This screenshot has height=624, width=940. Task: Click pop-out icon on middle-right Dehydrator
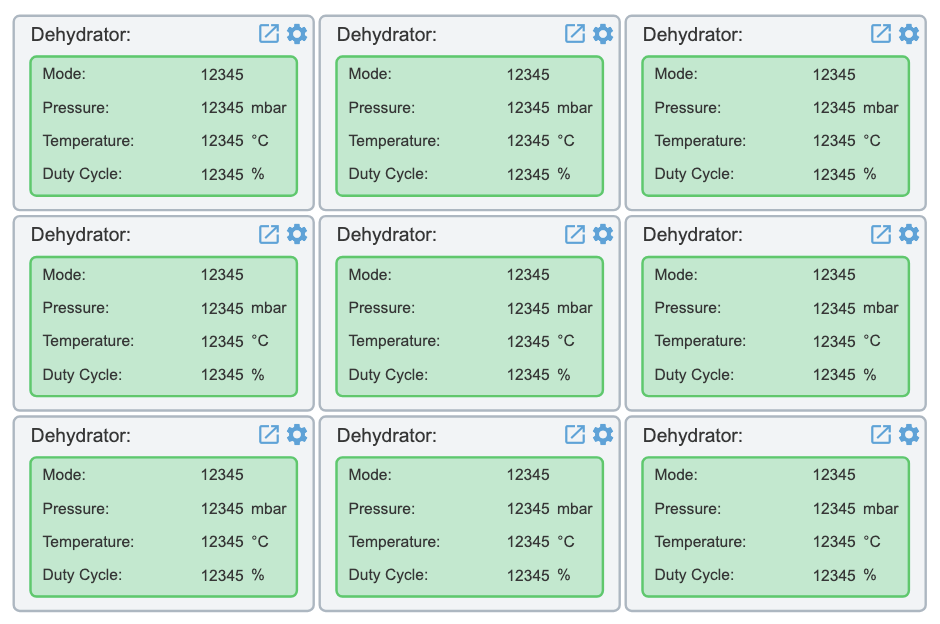(881, 234)
